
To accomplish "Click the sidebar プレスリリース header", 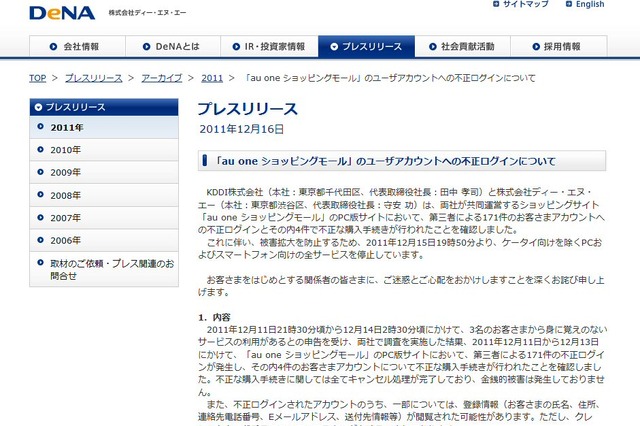I will coord(104,107).
